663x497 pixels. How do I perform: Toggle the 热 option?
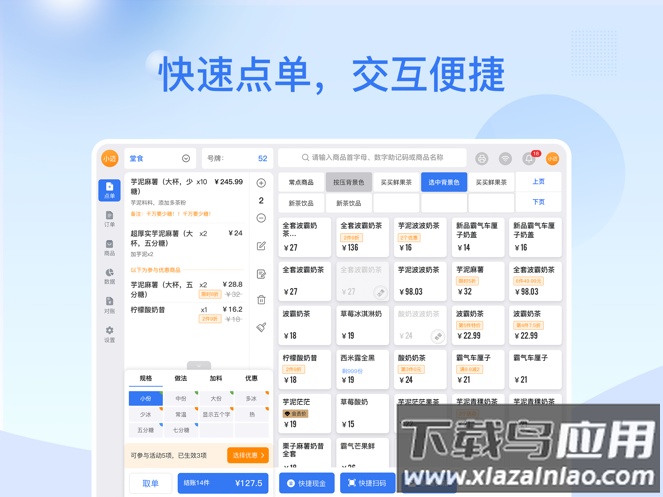(x=252, y=415)
